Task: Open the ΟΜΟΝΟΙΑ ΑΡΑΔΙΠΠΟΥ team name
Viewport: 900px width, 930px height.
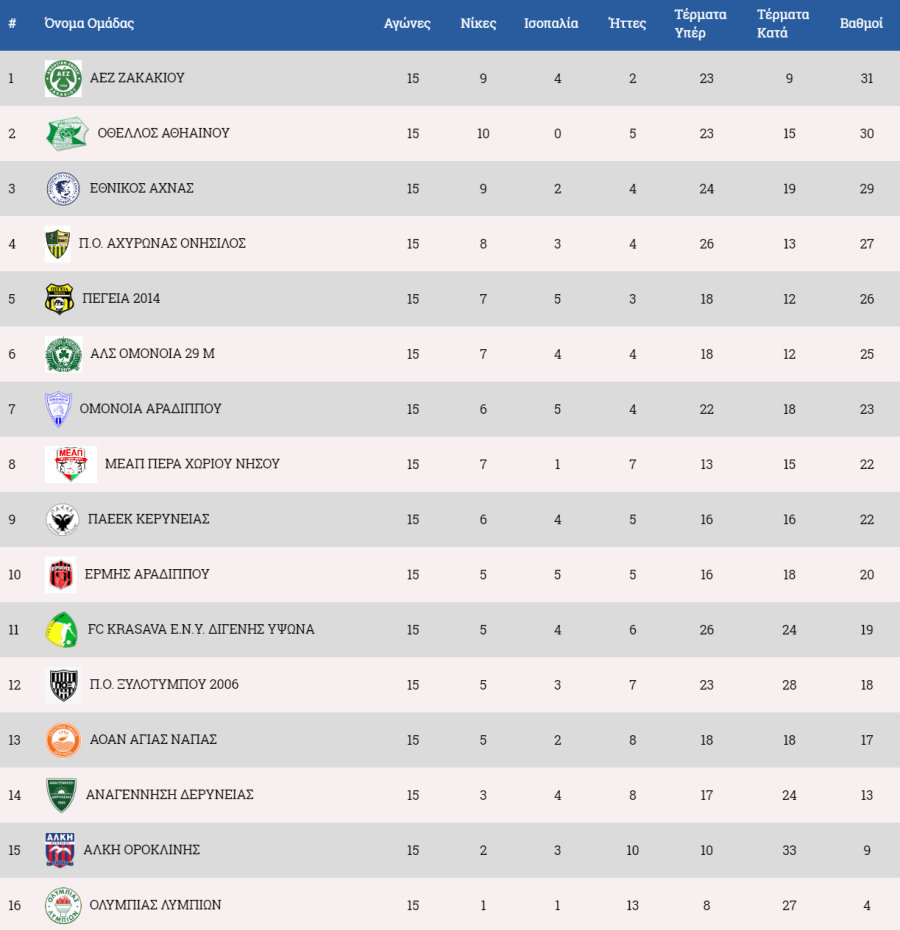Action: 151,409
